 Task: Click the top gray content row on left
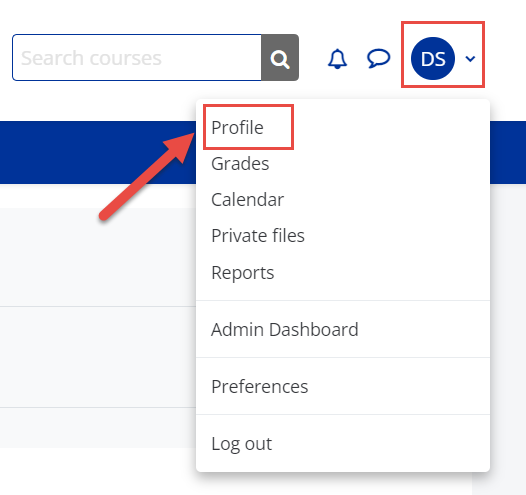click(x=98, y=257)
